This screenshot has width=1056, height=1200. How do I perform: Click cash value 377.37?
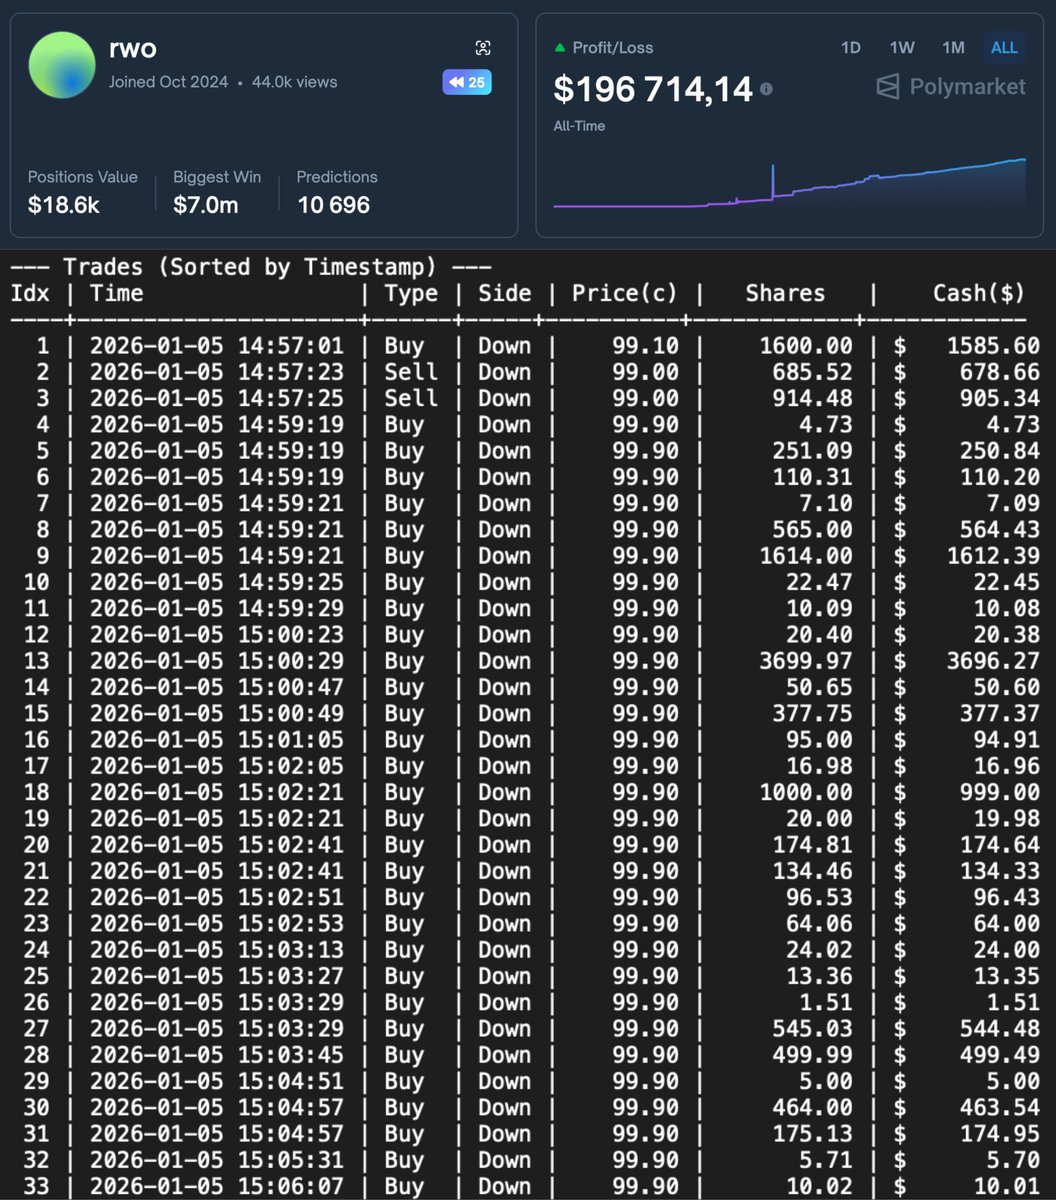point(1000,713)
